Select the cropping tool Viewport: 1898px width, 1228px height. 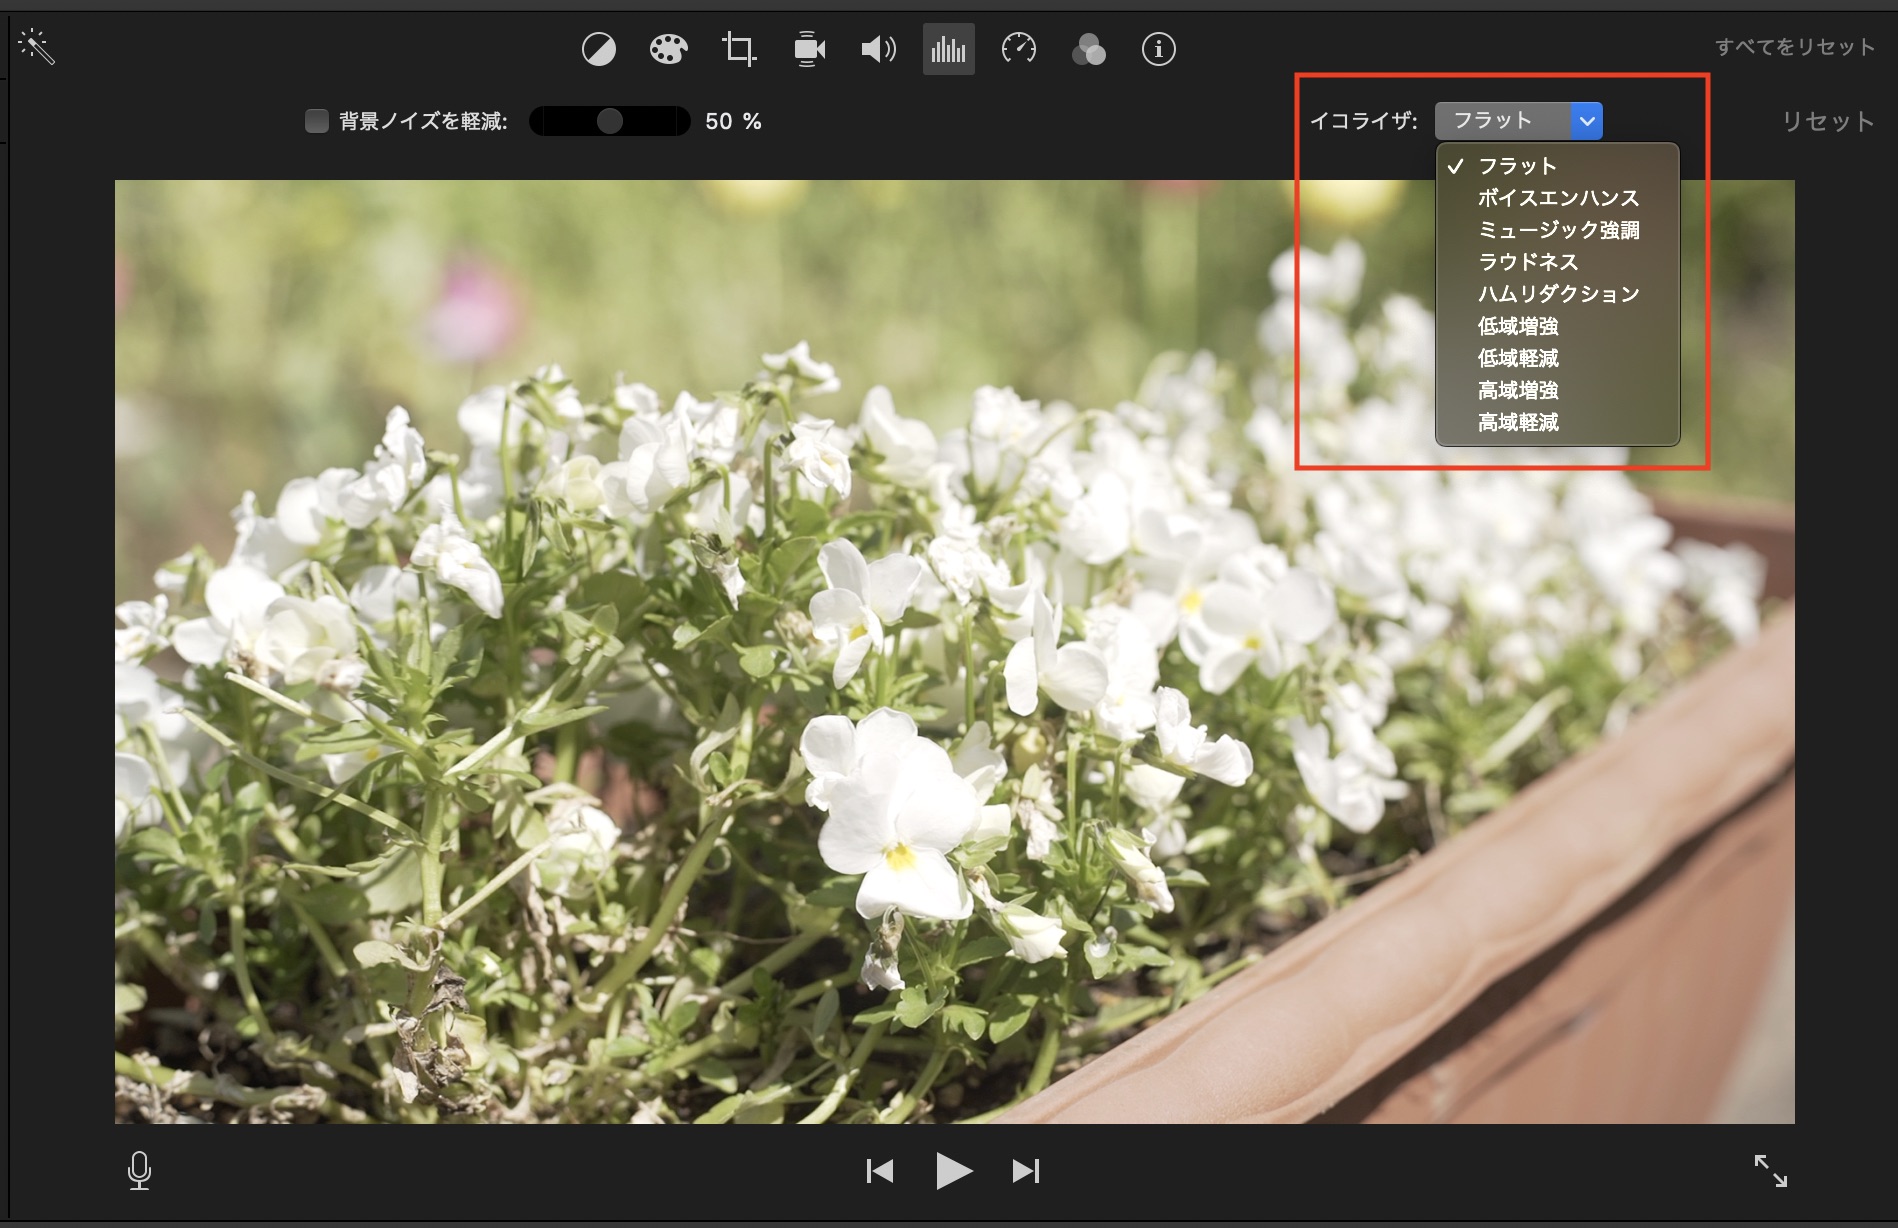[x=739, y=49]
